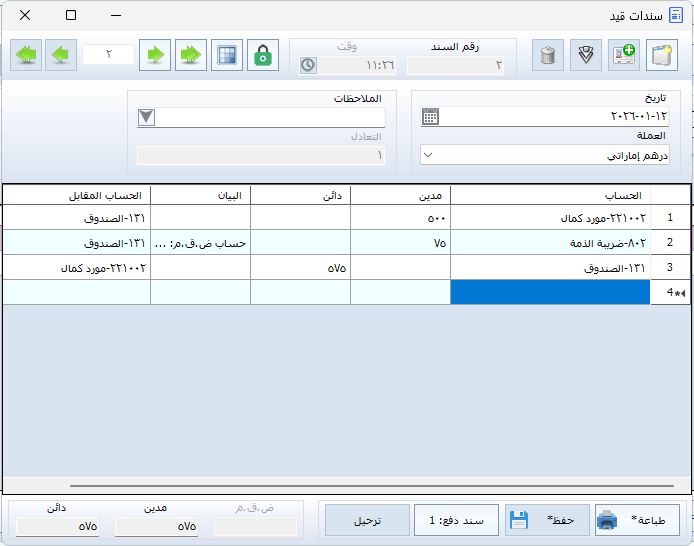
Task: Jump to last record double right arrow
Action: 190,55
